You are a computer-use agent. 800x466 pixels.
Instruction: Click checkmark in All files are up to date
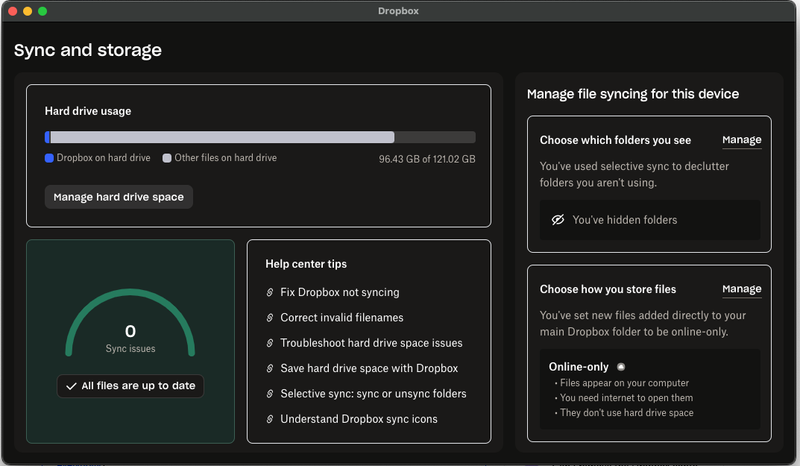tap(71, 386)
